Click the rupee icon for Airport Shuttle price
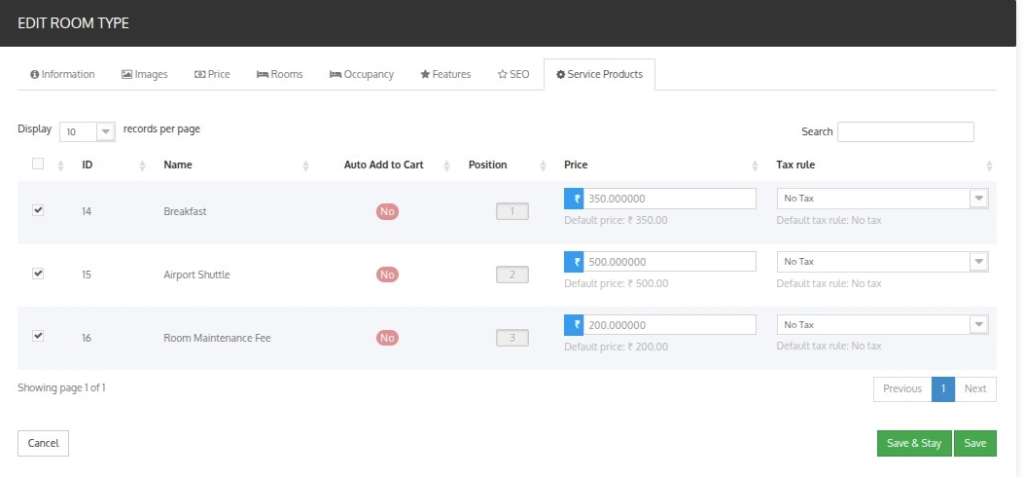This screenshot has height=477, width=1024. click(x=574, y=262)
